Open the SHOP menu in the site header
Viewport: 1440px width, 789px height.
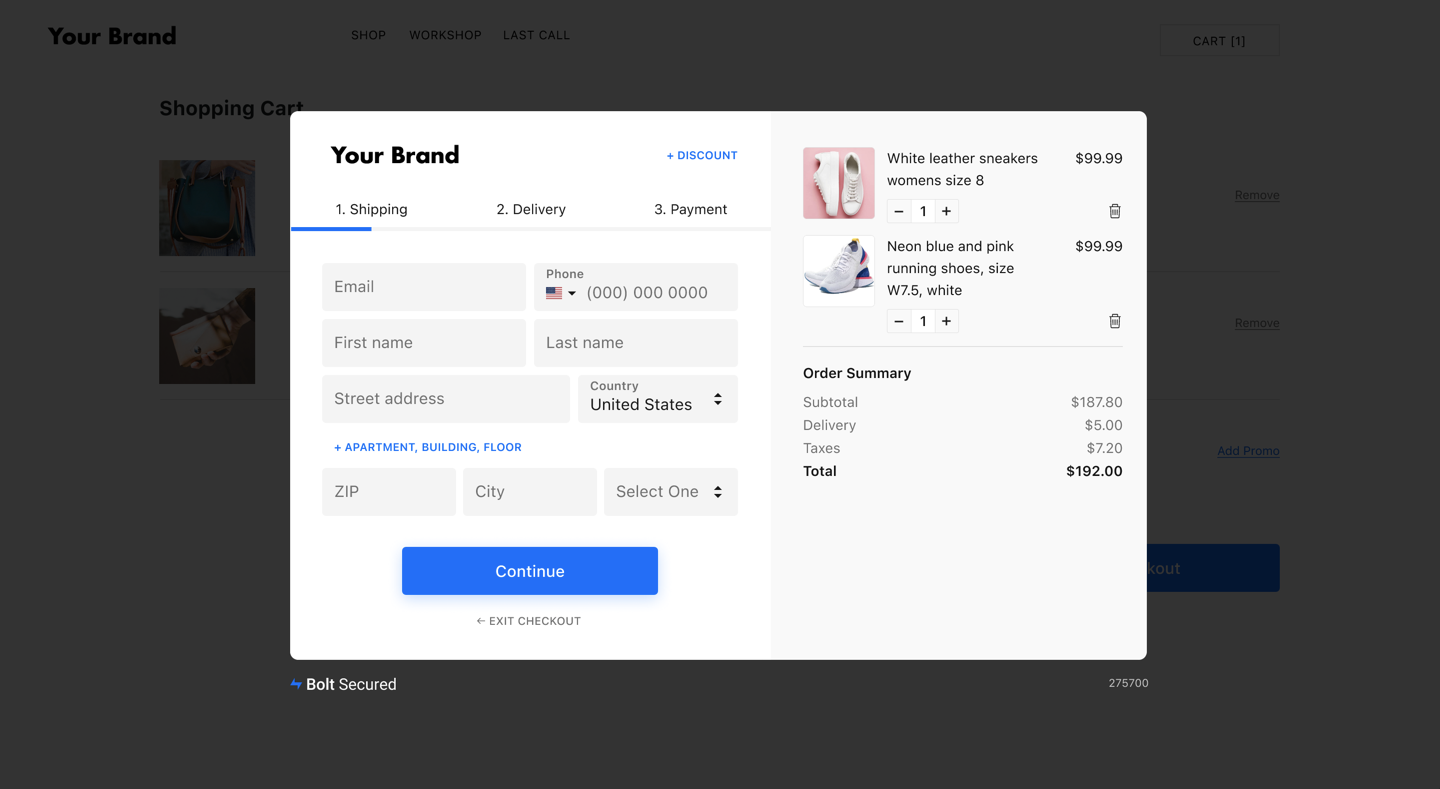click(x=368, y=35)
